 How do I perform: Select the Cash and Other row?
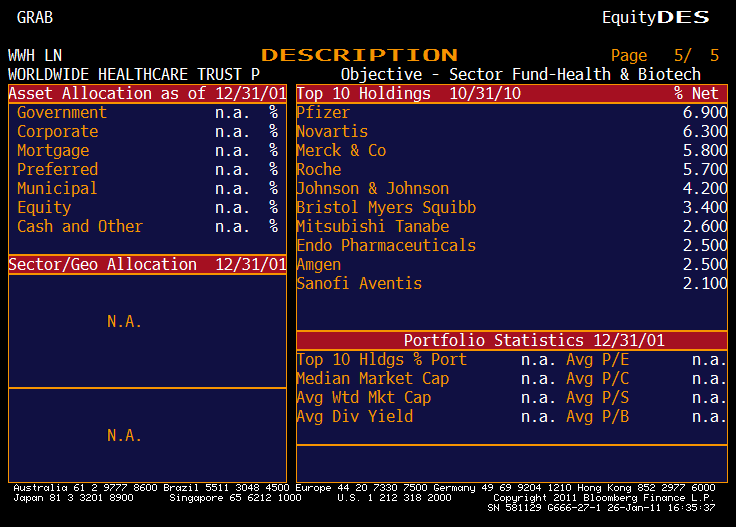[x=147, y=227]
